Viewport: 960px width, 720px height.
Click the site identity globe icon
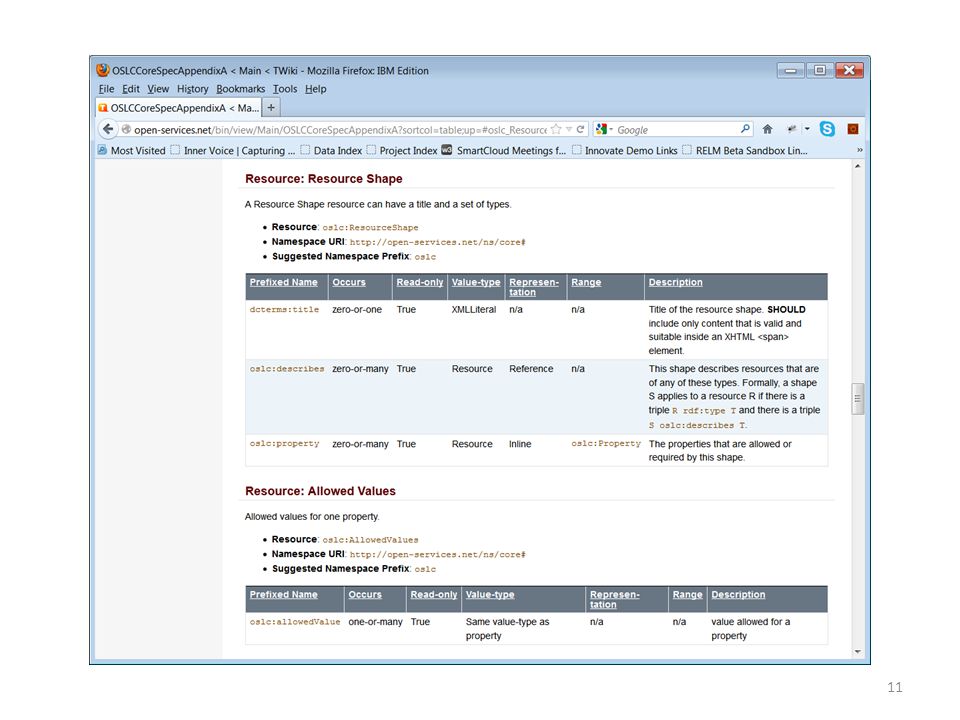click(x=126, y=129)
